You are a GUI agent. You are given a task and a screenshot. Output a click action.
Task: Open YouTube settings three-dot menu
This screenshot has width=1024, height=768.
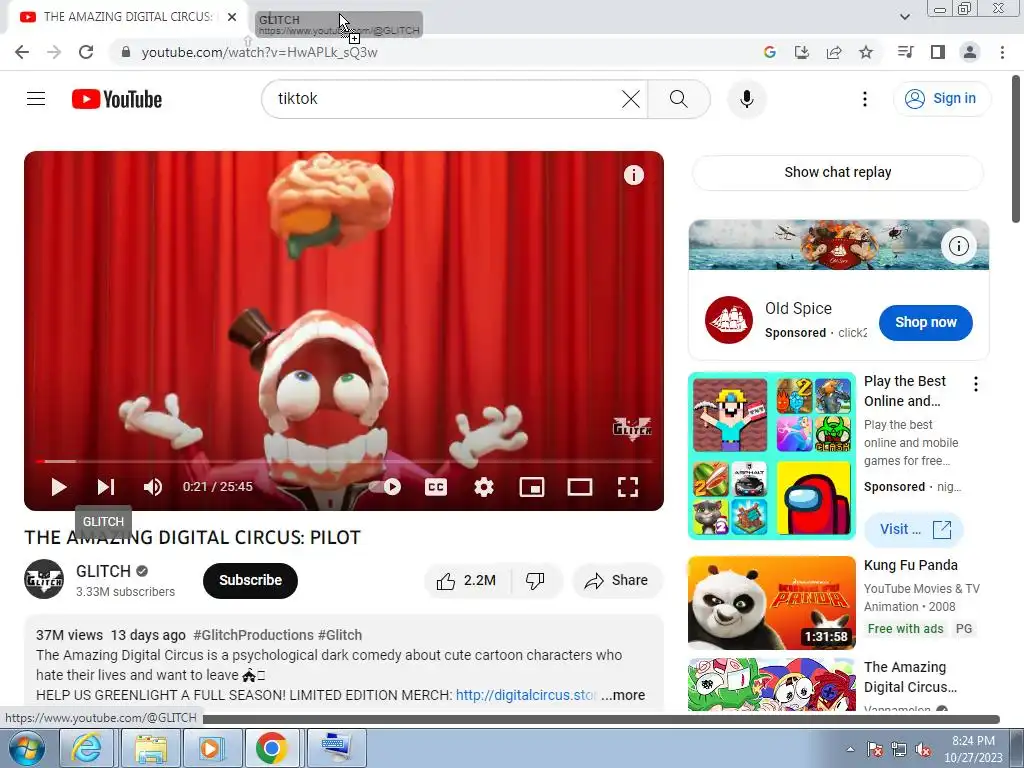865,99
